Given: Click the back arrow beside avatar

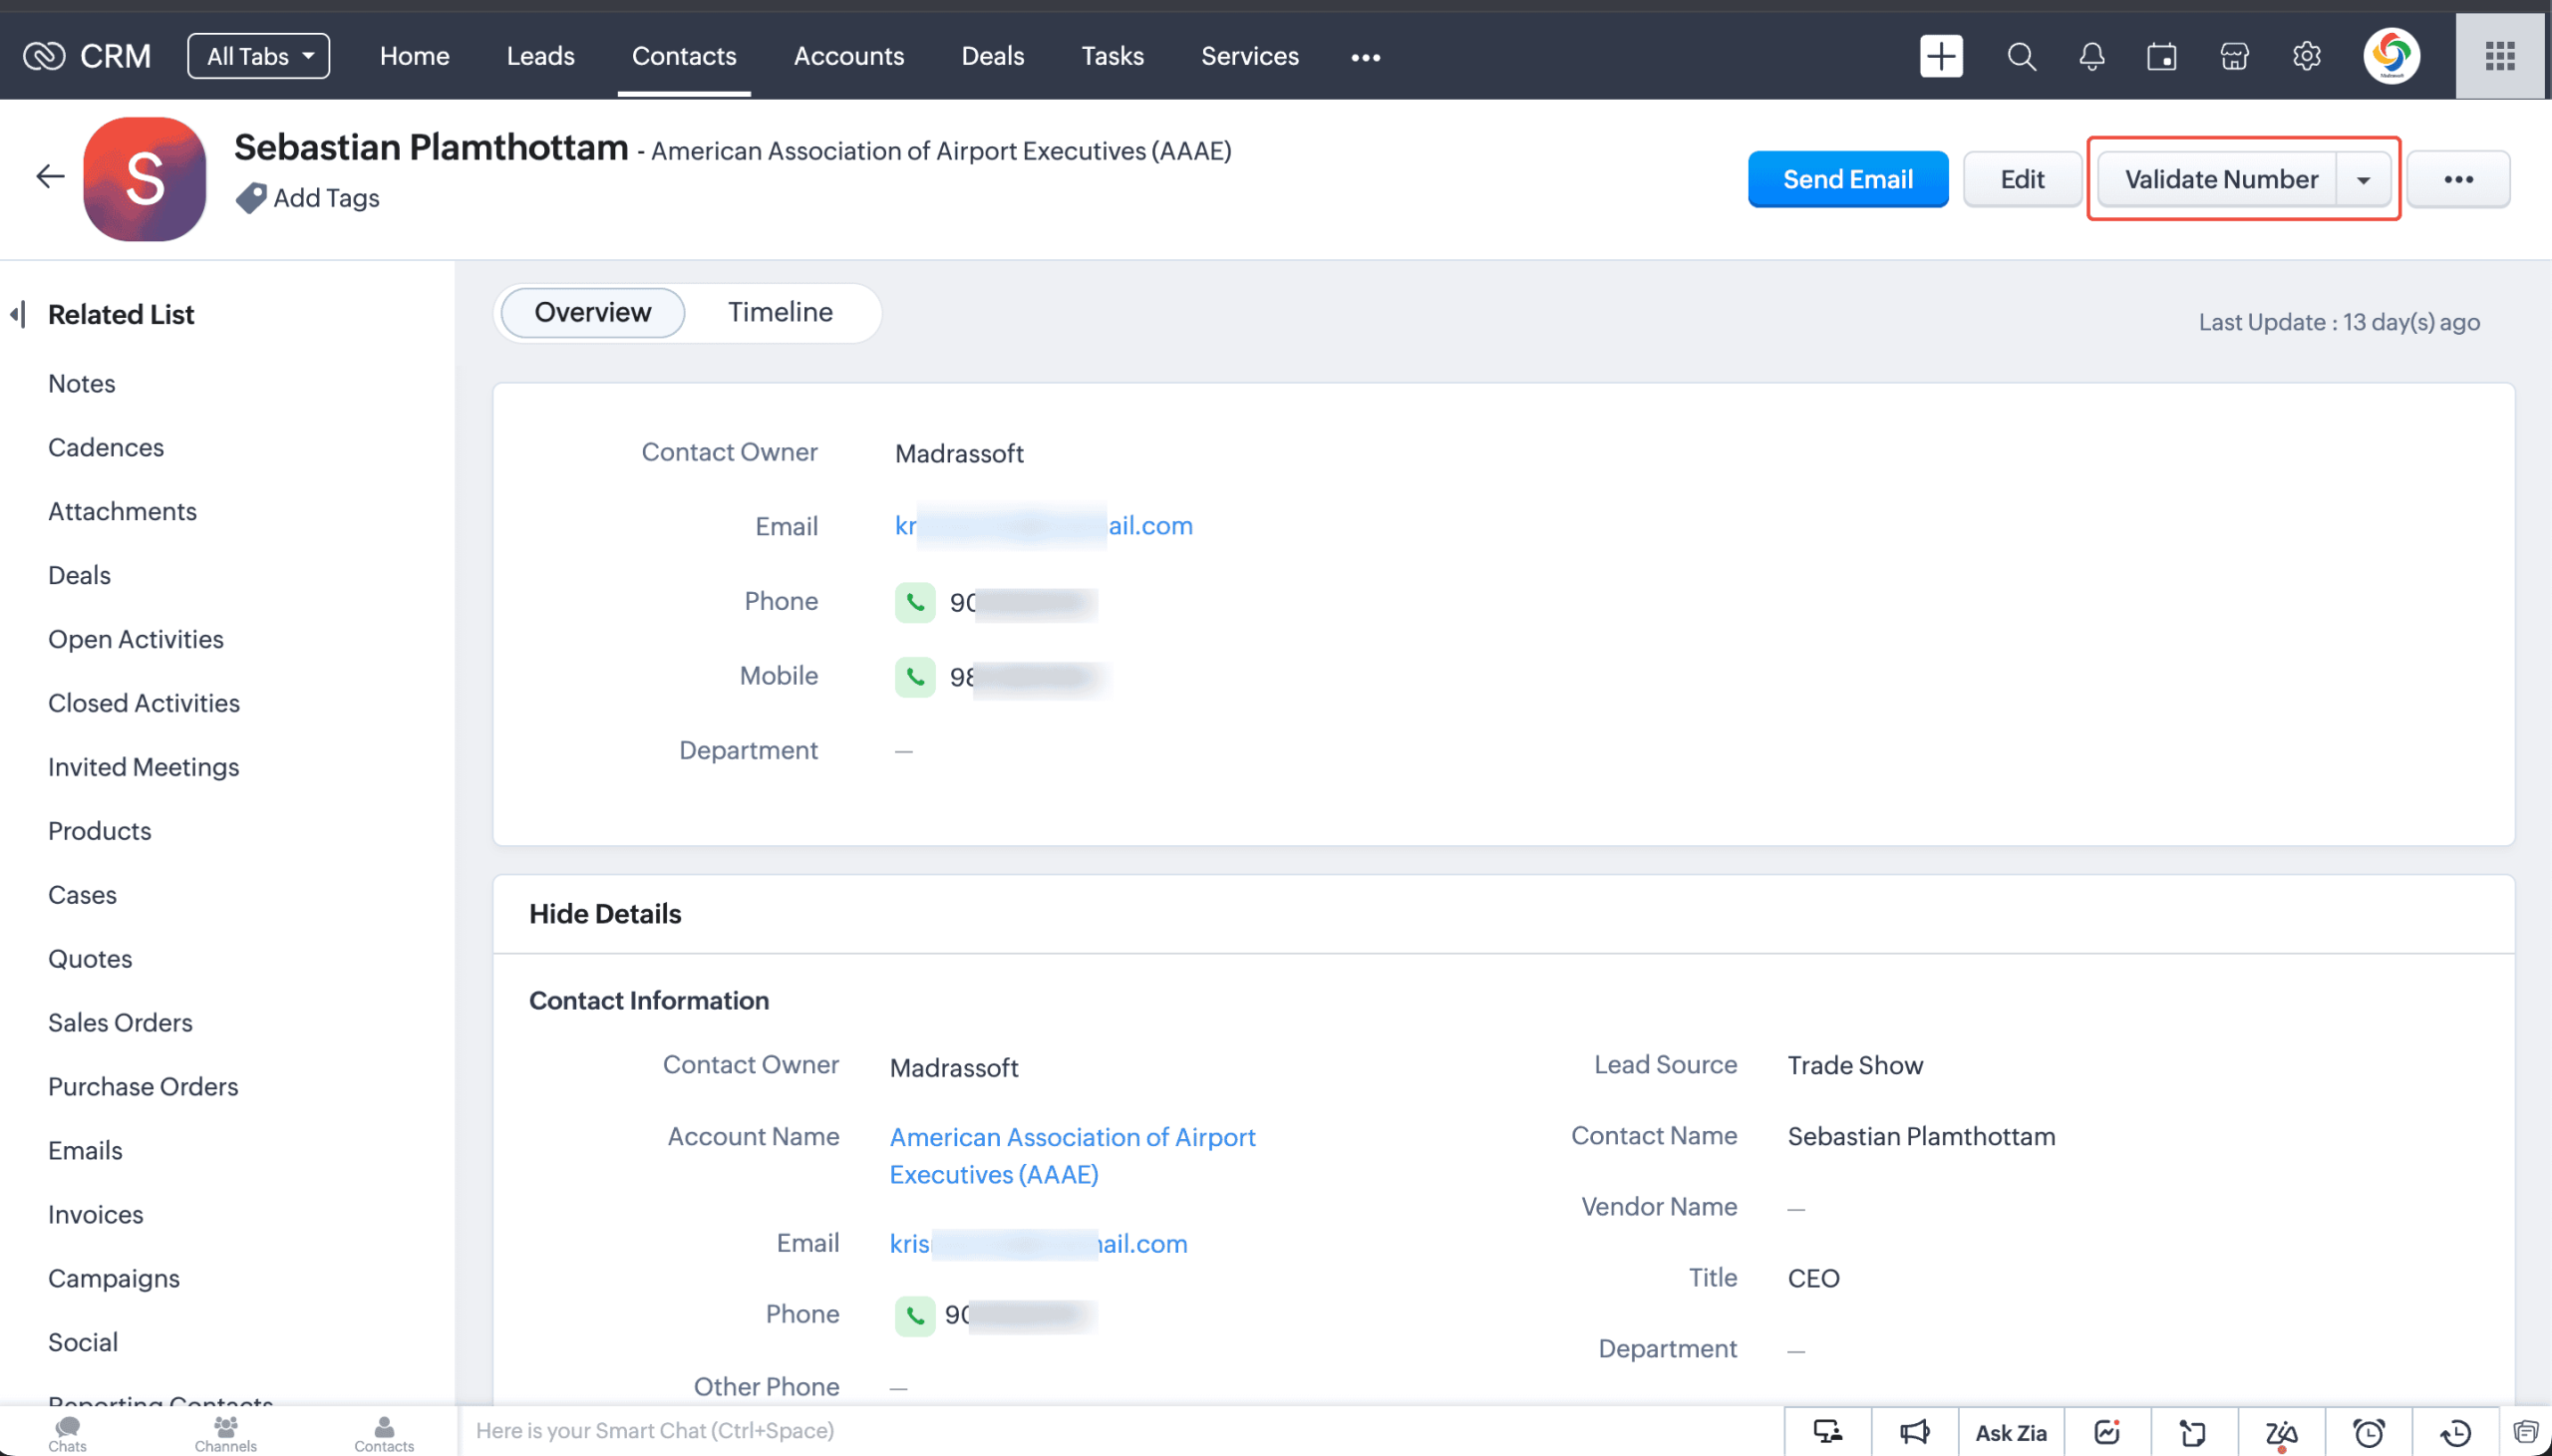Looking at the screenshot, I should click(49, 177).
